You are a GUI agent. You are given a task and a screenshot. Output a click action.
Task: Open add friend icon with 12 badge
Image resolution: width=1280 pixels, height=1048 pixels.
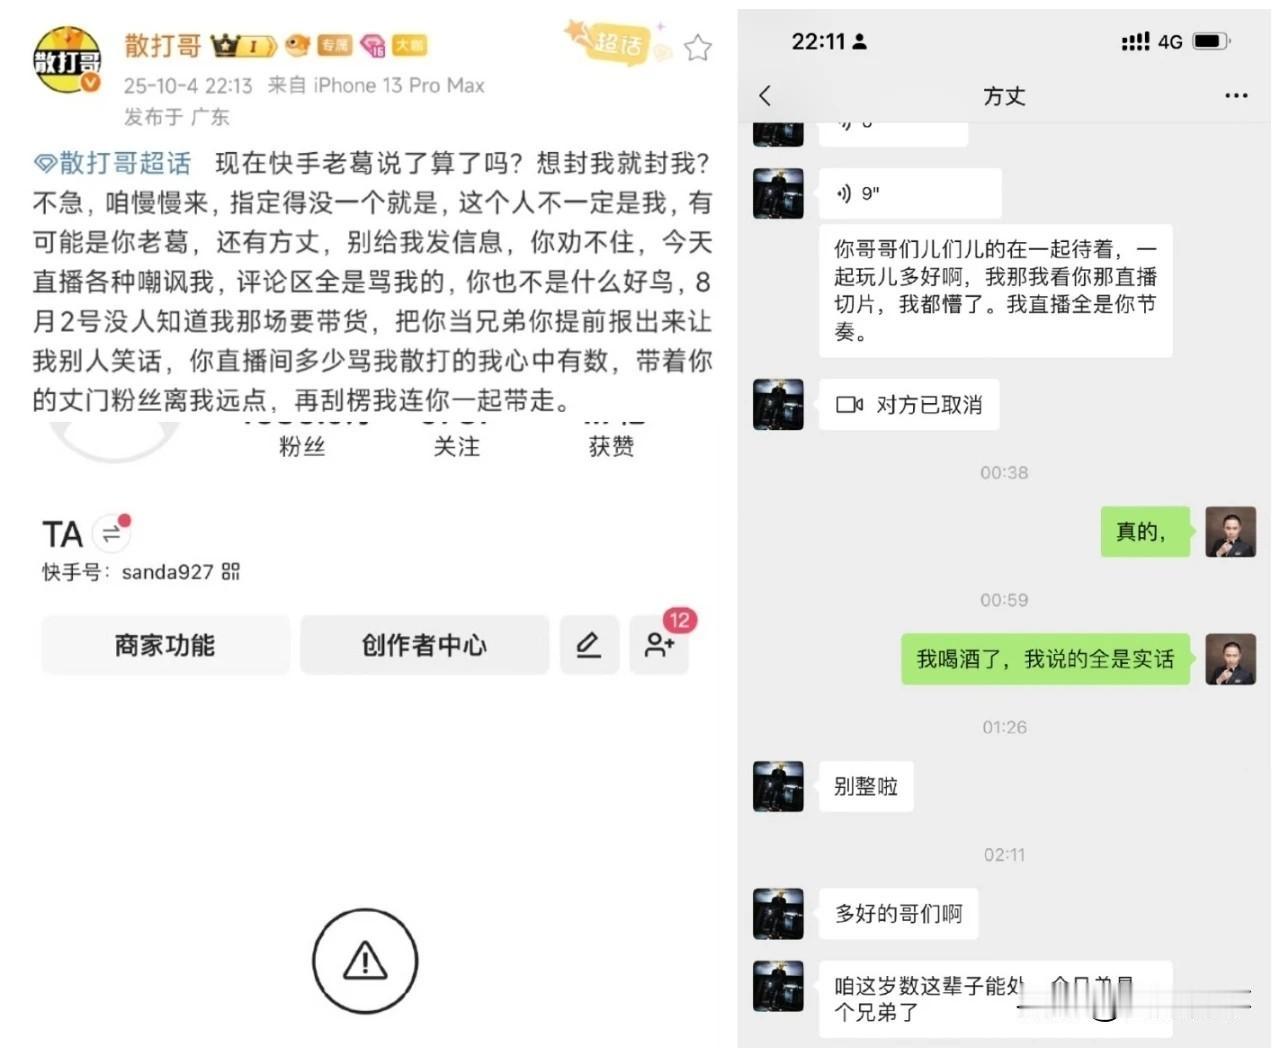659,645
